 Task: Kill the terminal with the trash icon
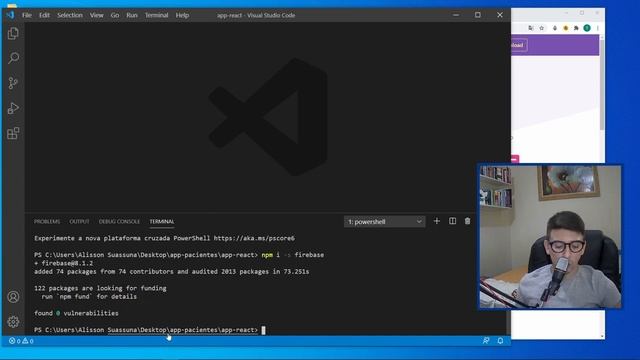click(467, 221)
